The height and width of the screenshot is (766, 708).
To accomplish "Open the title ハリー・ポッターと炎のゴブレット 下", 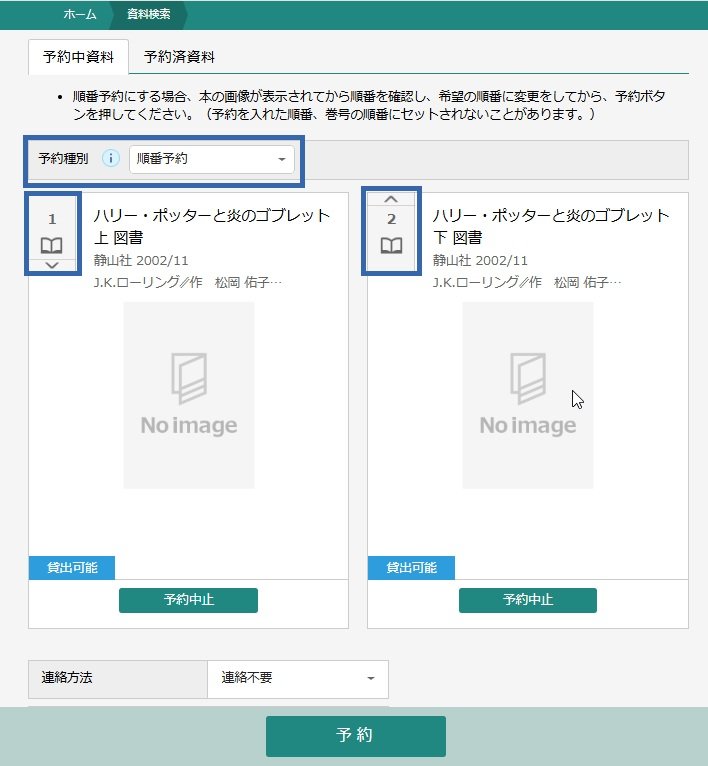I will 550,226.
